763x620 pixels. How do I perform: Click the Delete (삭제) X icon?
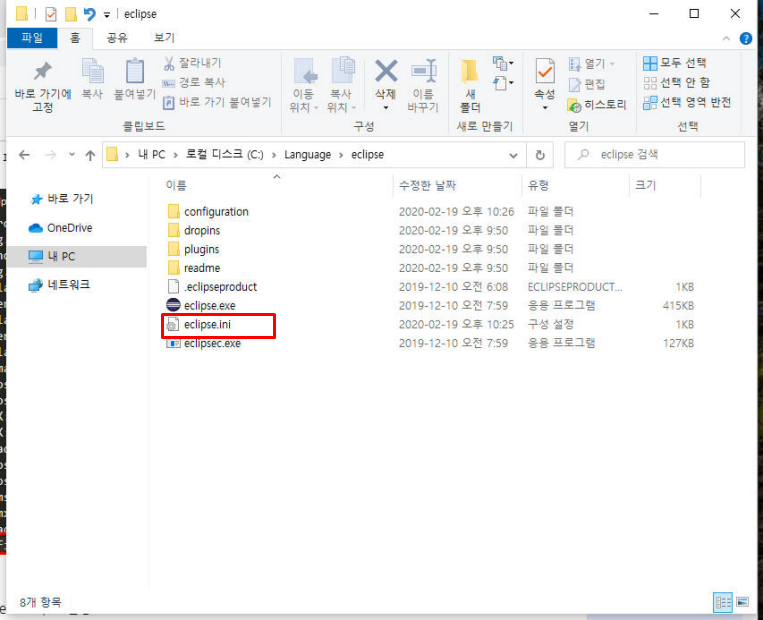(x=386, y=71)
